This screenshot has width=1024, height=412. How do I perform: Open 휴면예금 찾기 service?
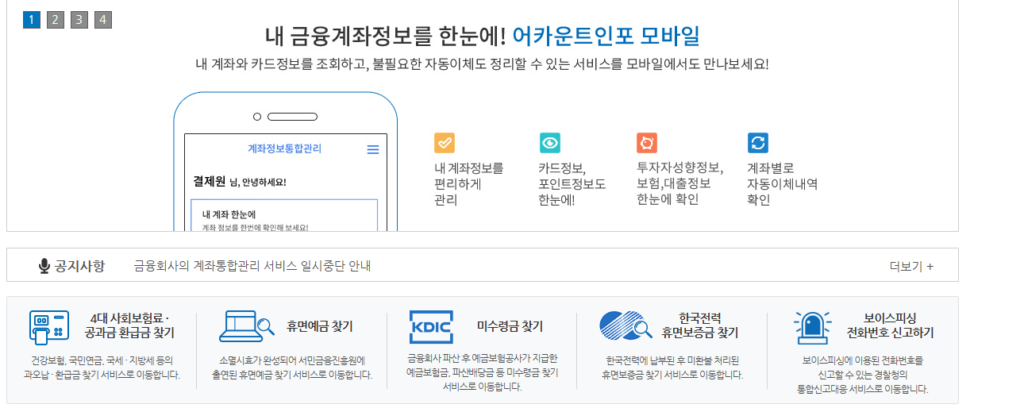click(x=320, y=326)
